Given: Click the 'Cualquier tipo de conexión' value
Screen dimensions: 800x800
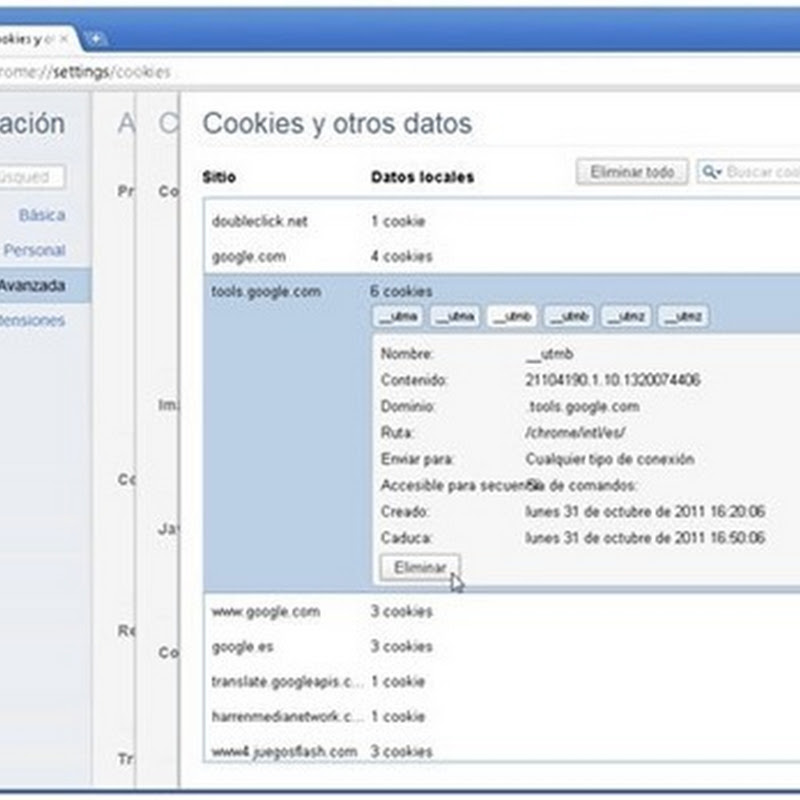Looking at the screenshot, I should [610, 459].
